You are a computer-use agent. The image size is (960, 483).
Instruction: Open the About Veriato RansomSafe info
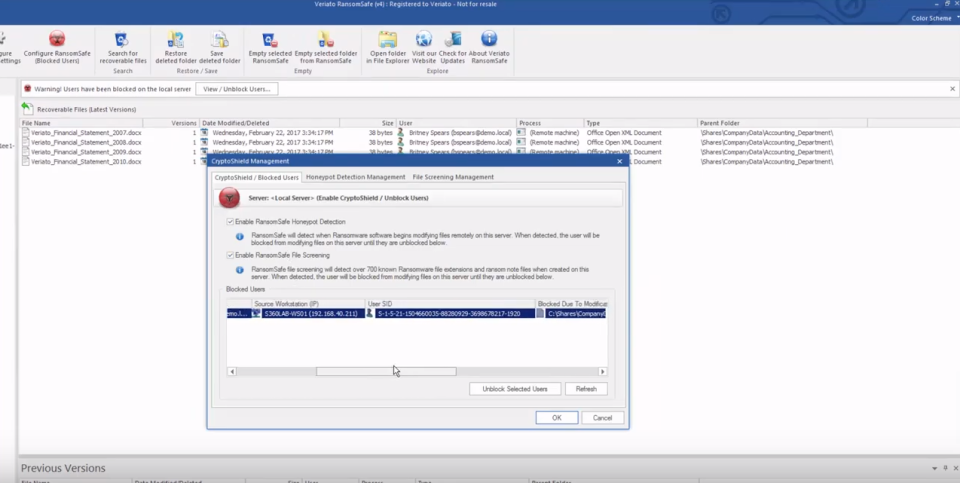489,40
